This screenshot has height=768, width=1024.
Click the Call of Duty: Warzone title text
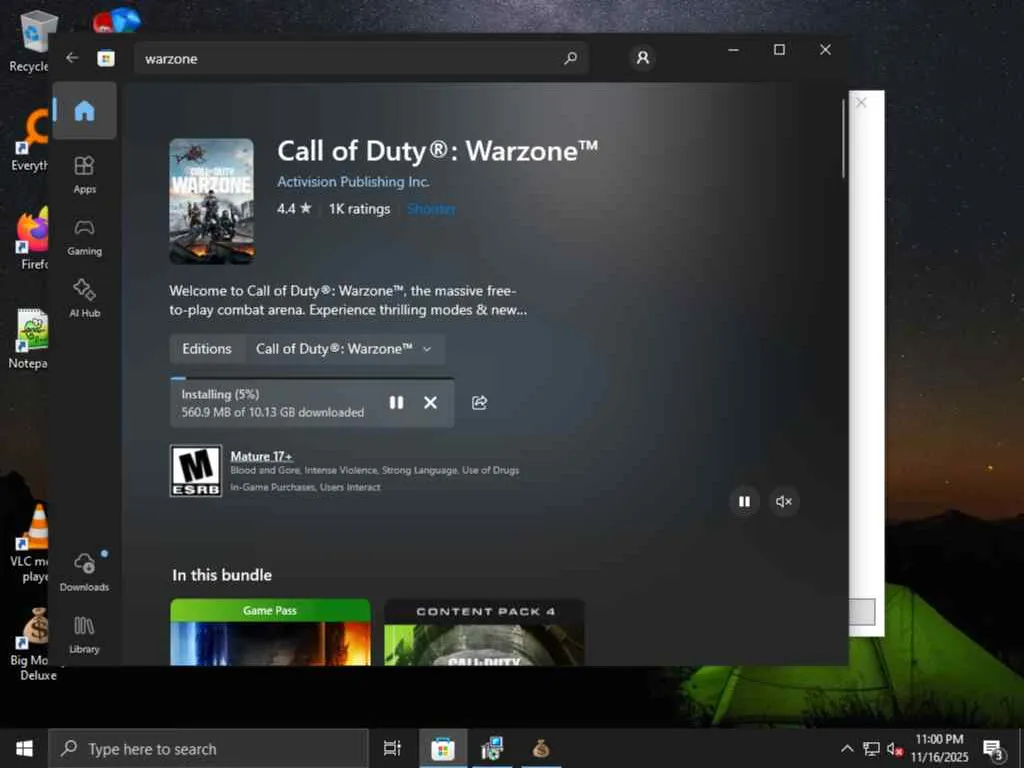pyautogui.click(x=438, y=151)
